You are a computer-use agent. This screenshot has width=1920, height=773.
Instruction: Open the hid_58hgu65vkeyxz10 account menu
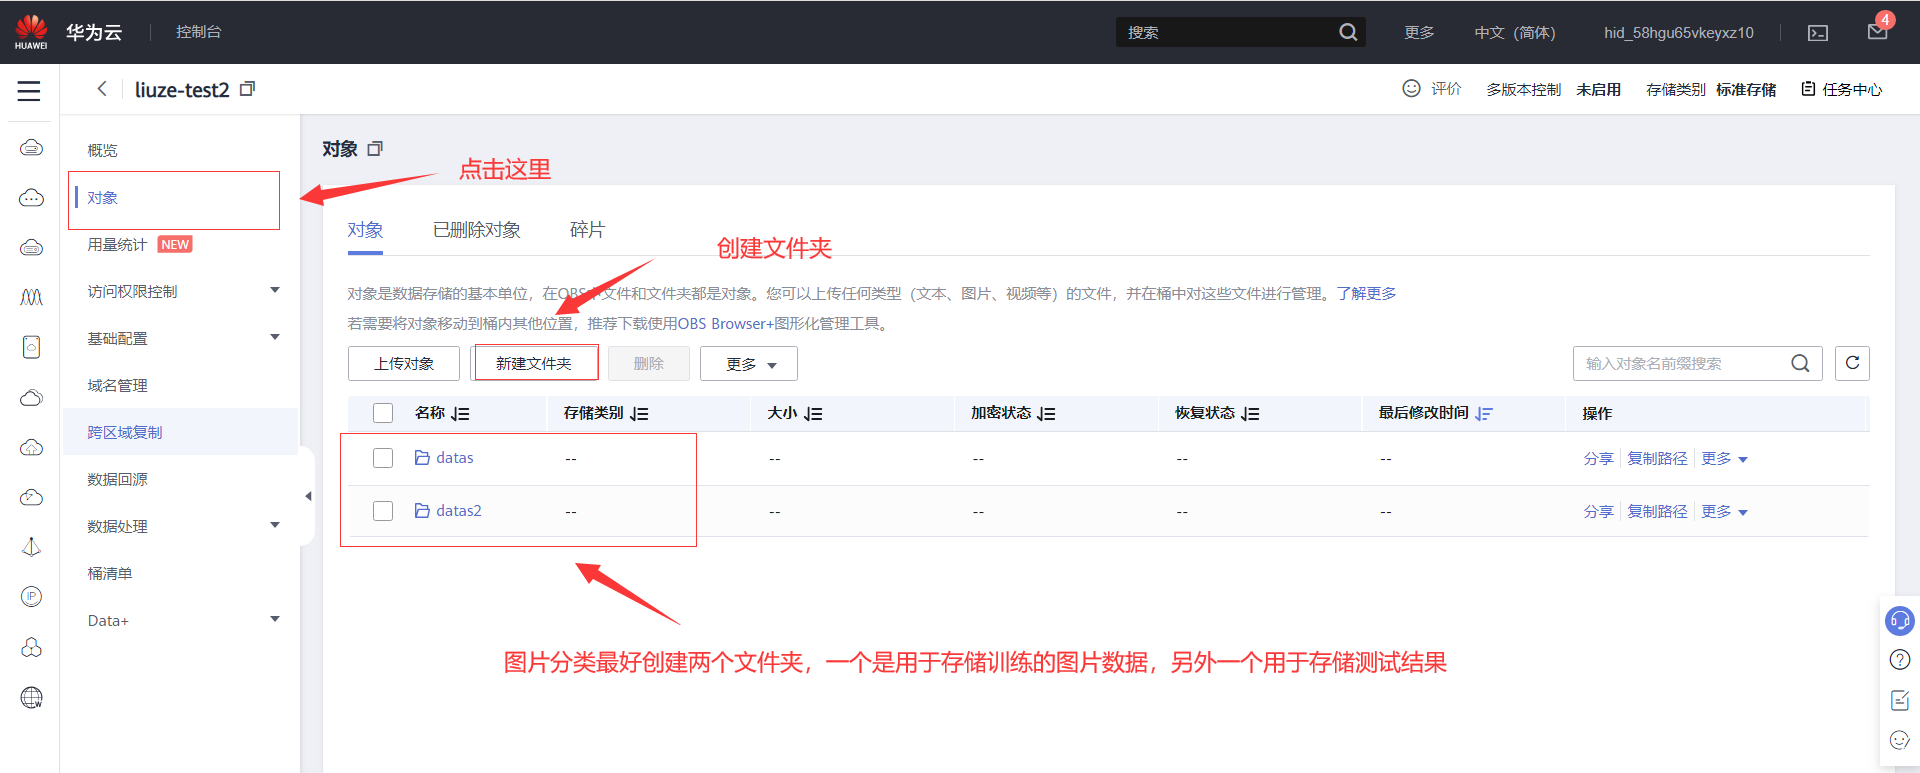click(1679, 33)
